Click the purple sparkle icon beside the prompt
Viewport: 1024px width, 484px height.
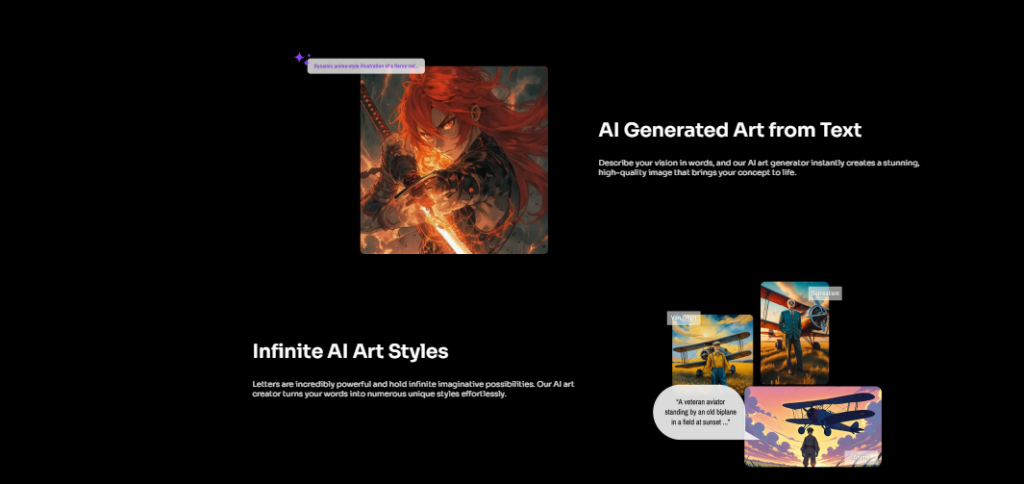tap(301, 58)
